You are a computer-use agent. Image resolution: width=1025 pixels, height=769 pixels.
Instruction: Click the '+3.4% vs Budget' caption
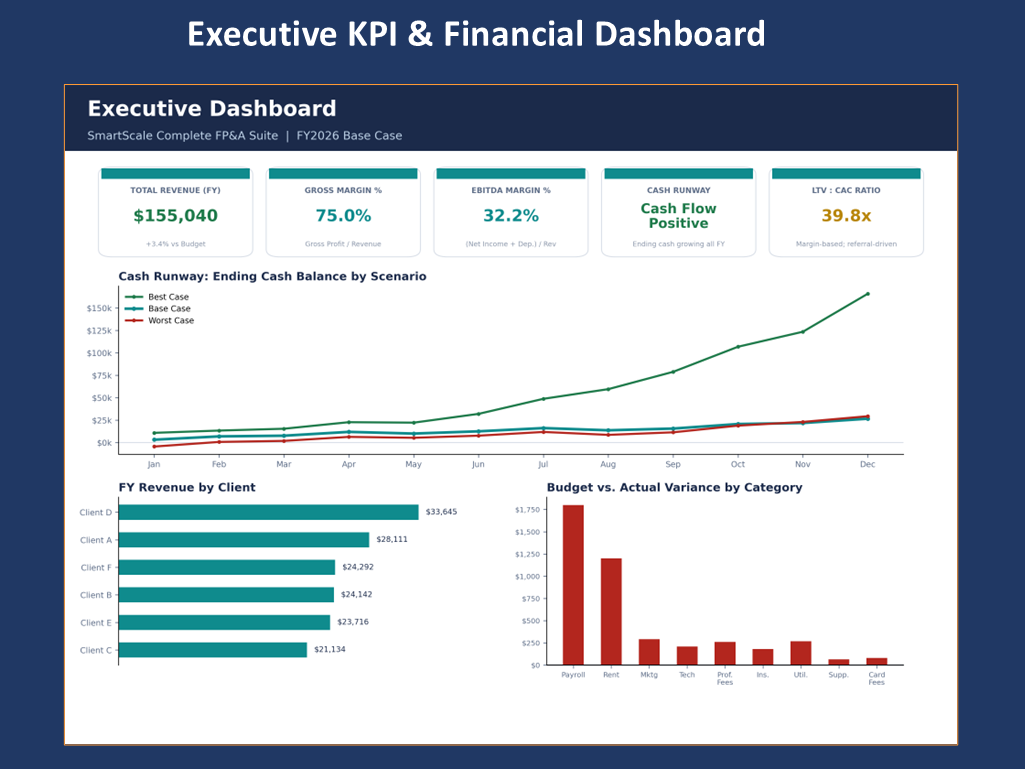point(175,244)
